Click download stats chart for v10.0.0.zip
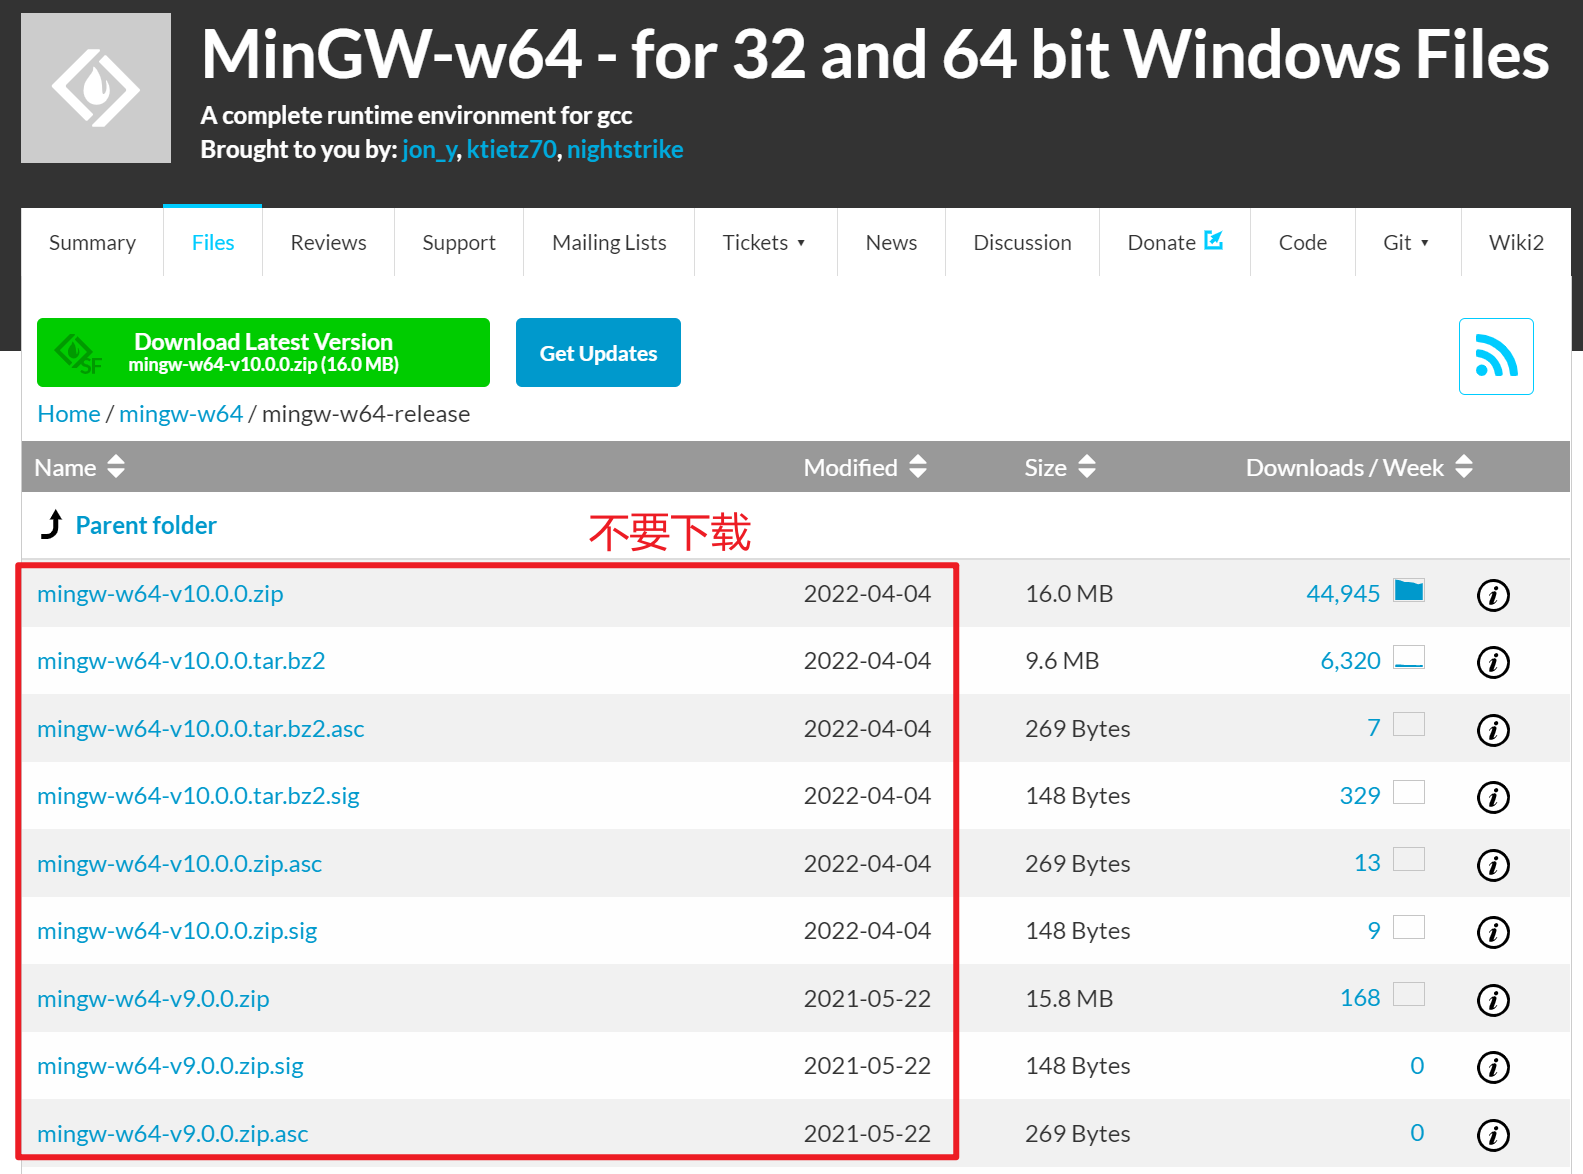Image resolution: width=1583 pixels, height=1174 pixels. point(1409,590)
